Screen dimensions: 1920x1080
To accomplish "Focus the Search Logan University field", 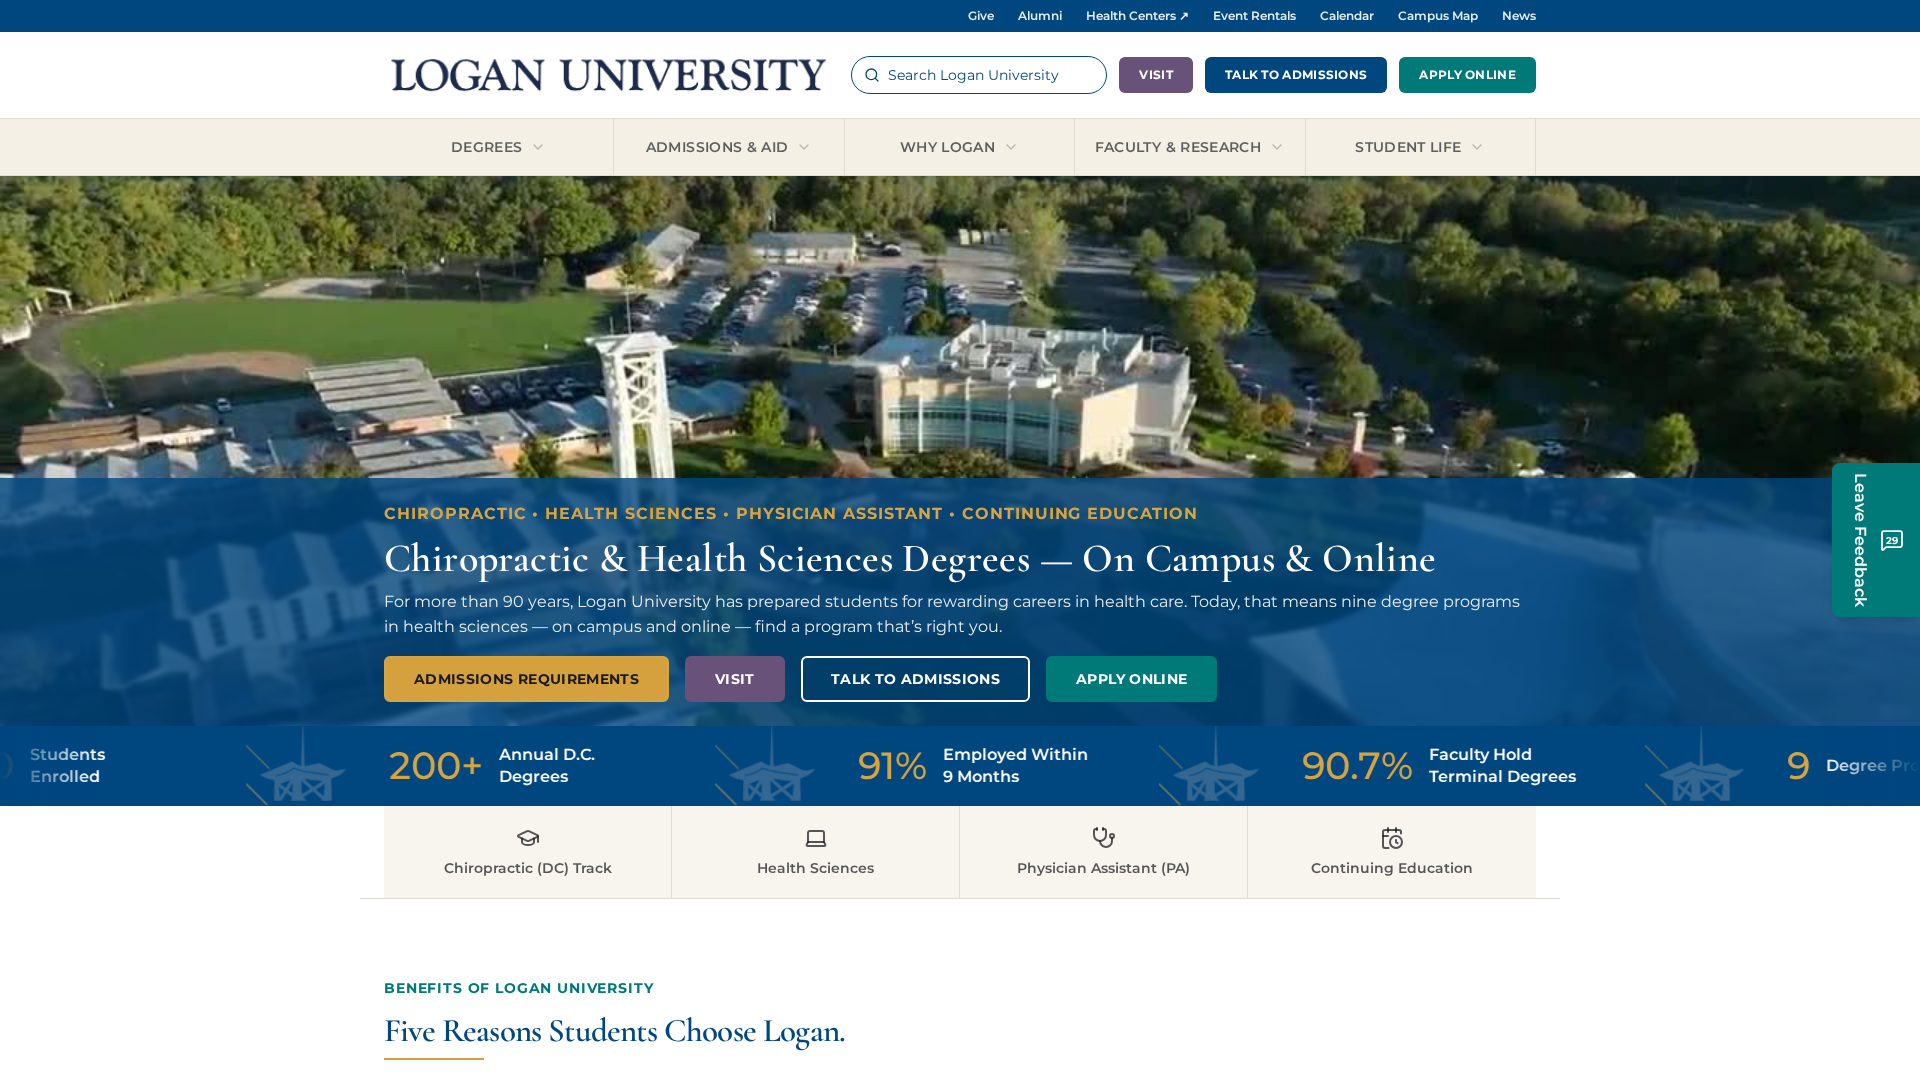I will pyautogui.click(x=979, y=75).
